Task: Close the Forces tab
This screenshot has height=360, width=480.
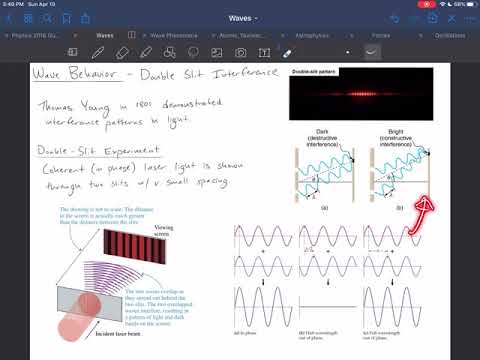Action: click(x=351, y=35)
